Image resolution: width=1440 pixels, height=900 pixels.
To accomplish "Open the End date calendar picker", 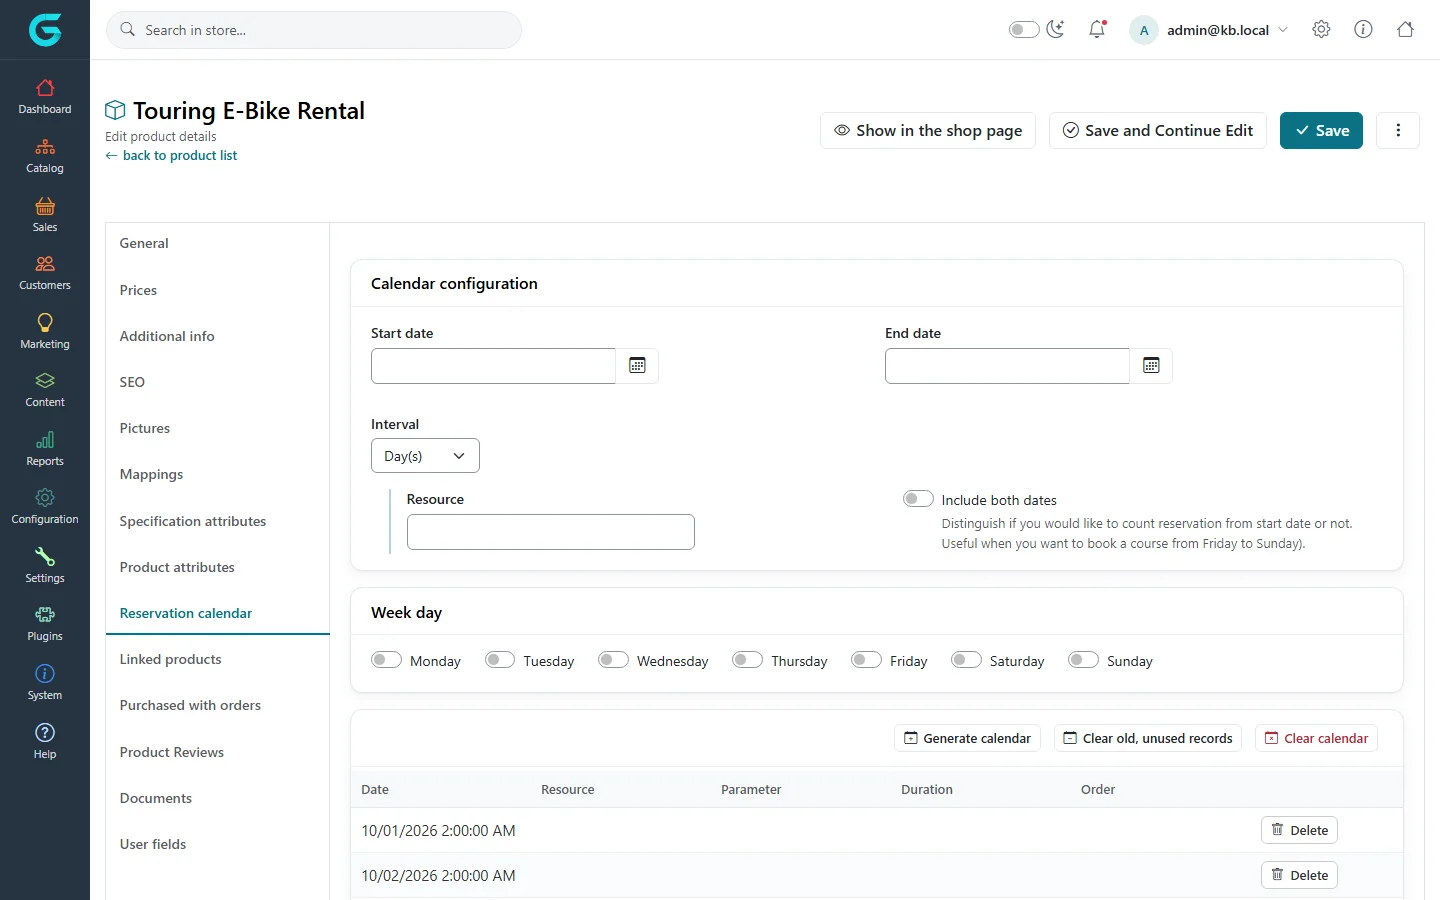I will click(1151, 366).
